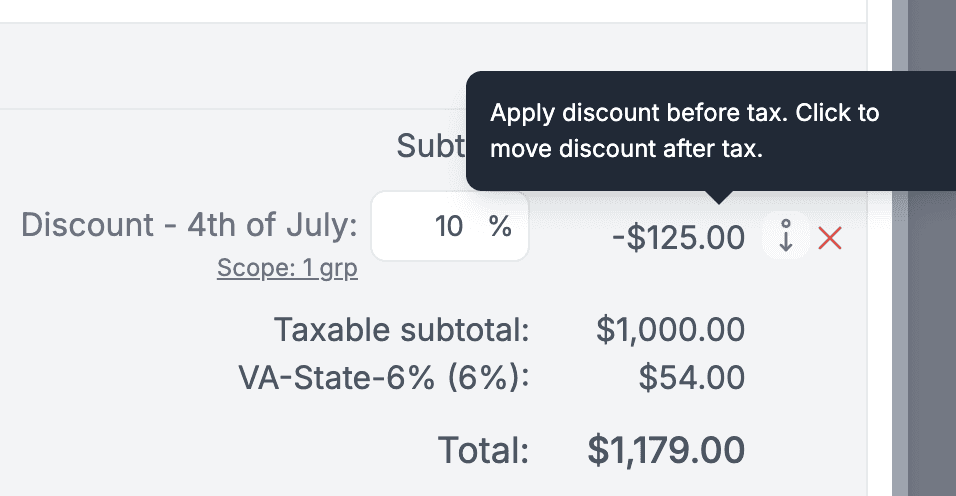
Task: Select the $54.00 tax amount
Action: pos(692,377)
